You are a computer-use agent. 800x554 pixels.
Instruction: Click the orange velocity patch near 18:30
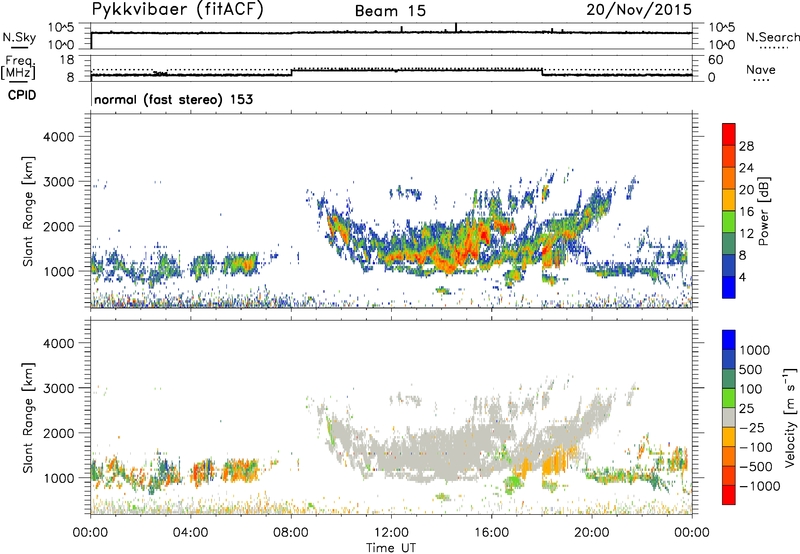pyautogui.click(x=555, y=459)
